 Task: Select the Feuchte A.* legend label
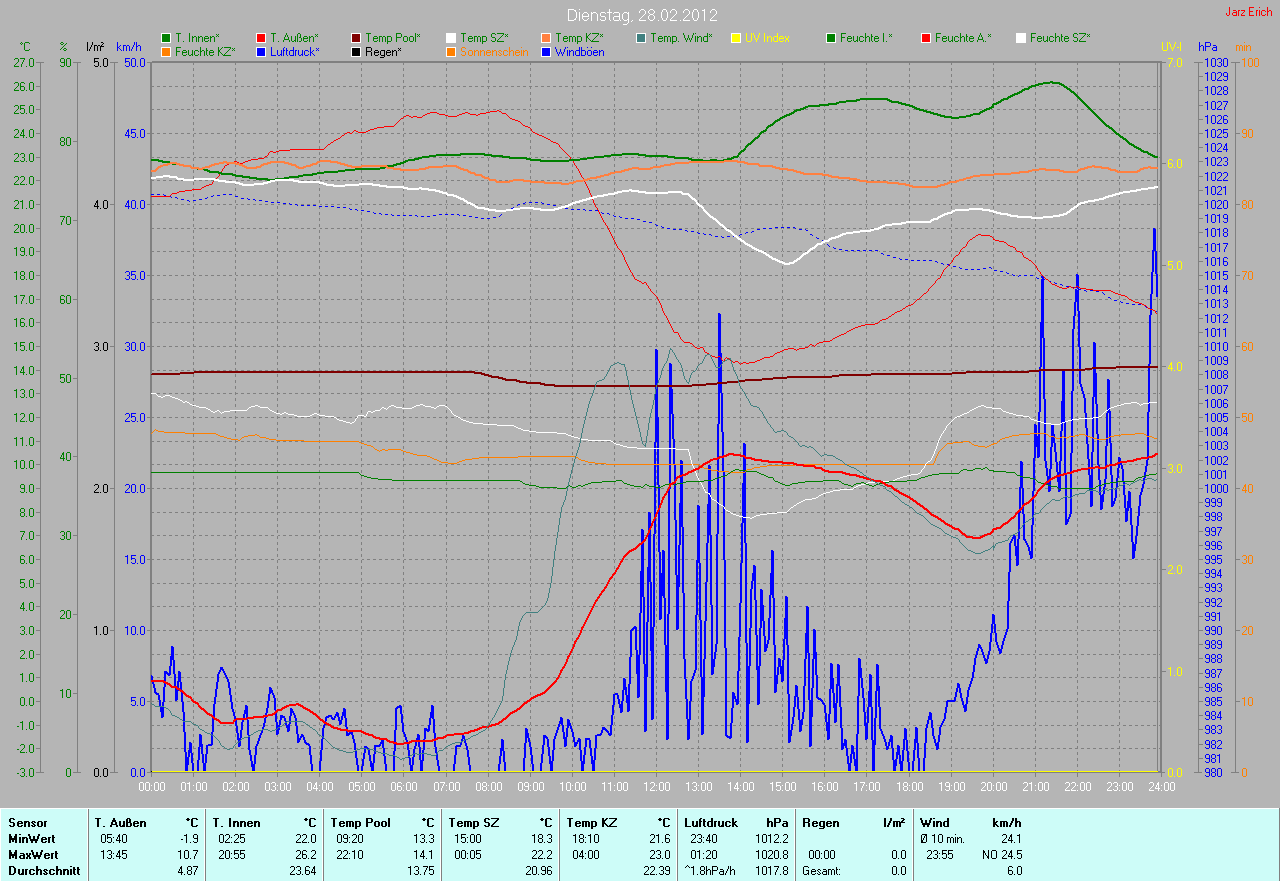[x=963, y=38]
